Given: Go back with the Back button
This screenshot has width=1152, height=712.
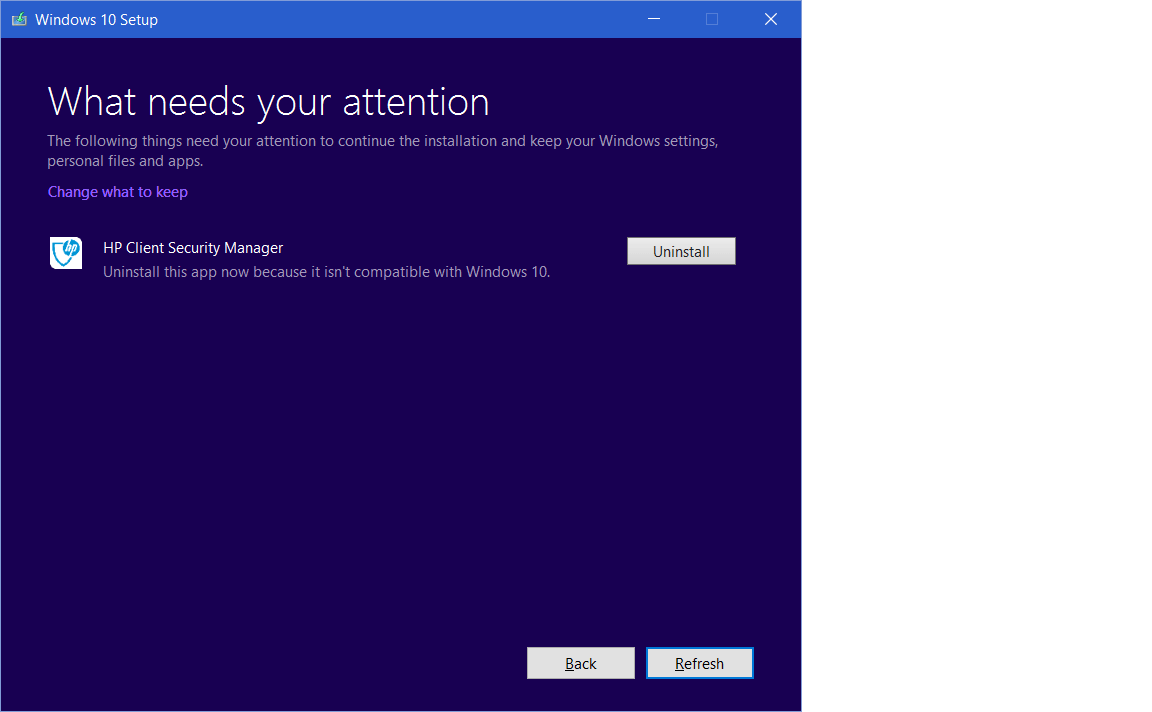Looking at the screenshot, I should (x=580, y=664).
